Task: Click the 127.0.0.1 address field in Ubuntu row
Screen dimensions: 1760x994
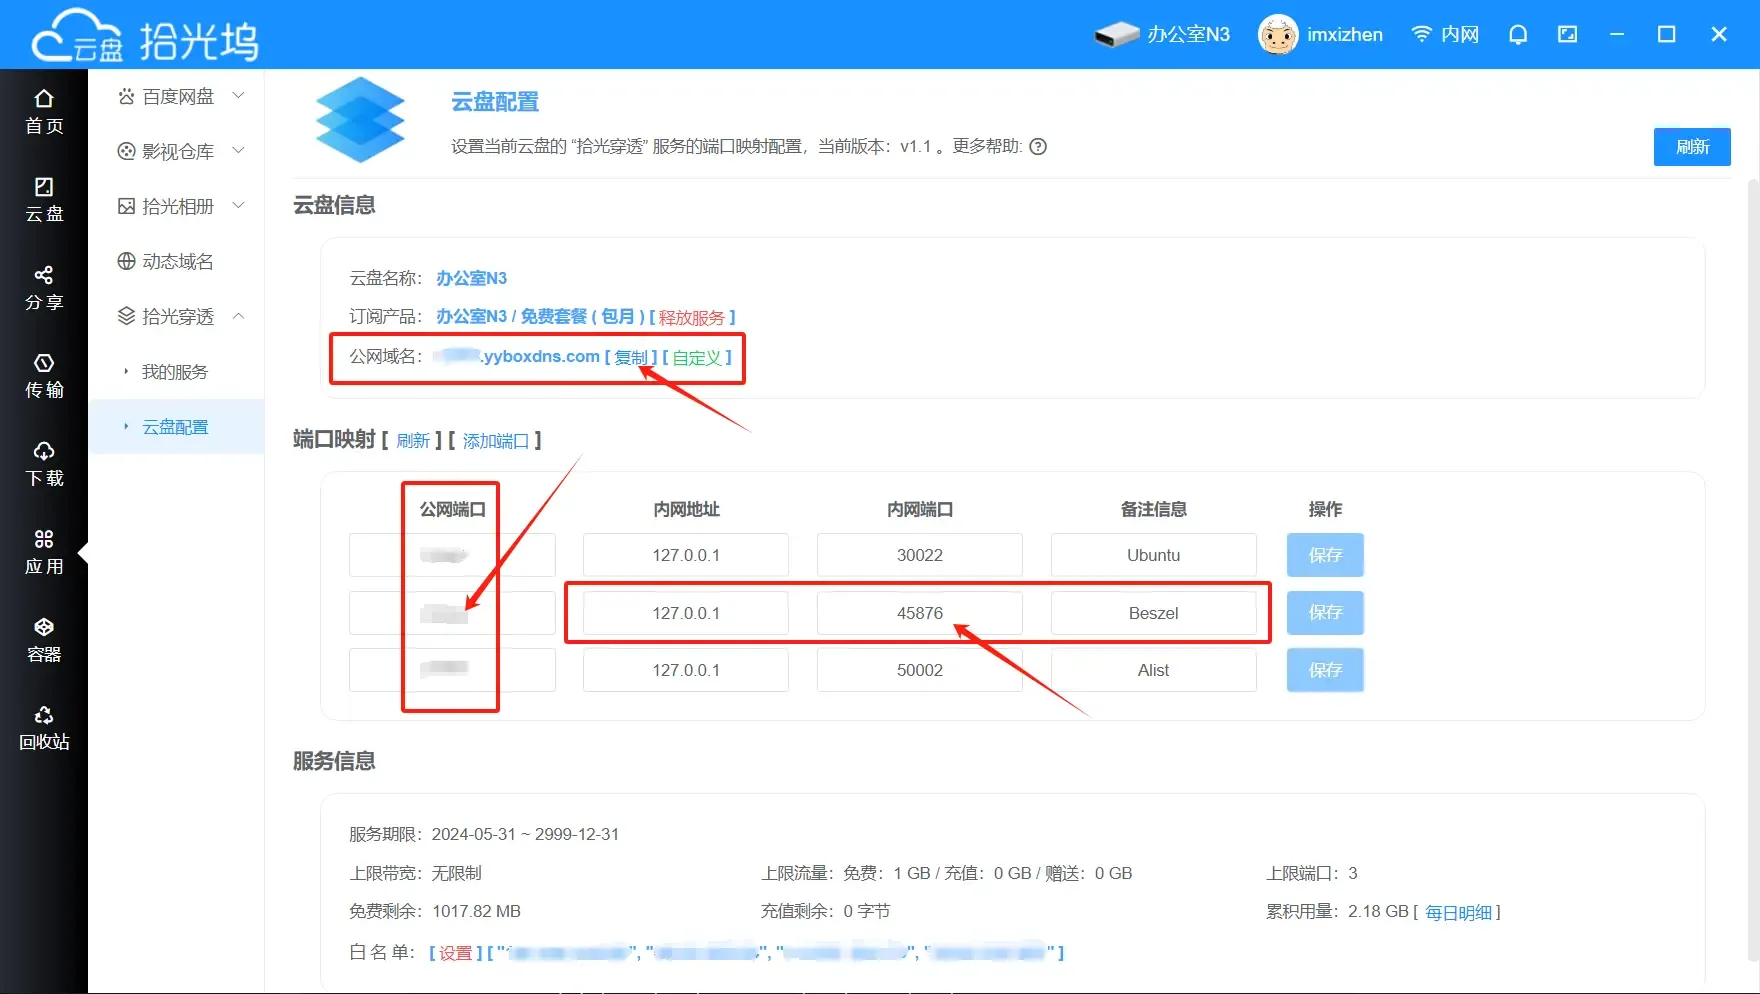Action: click(x=686, y=555)
